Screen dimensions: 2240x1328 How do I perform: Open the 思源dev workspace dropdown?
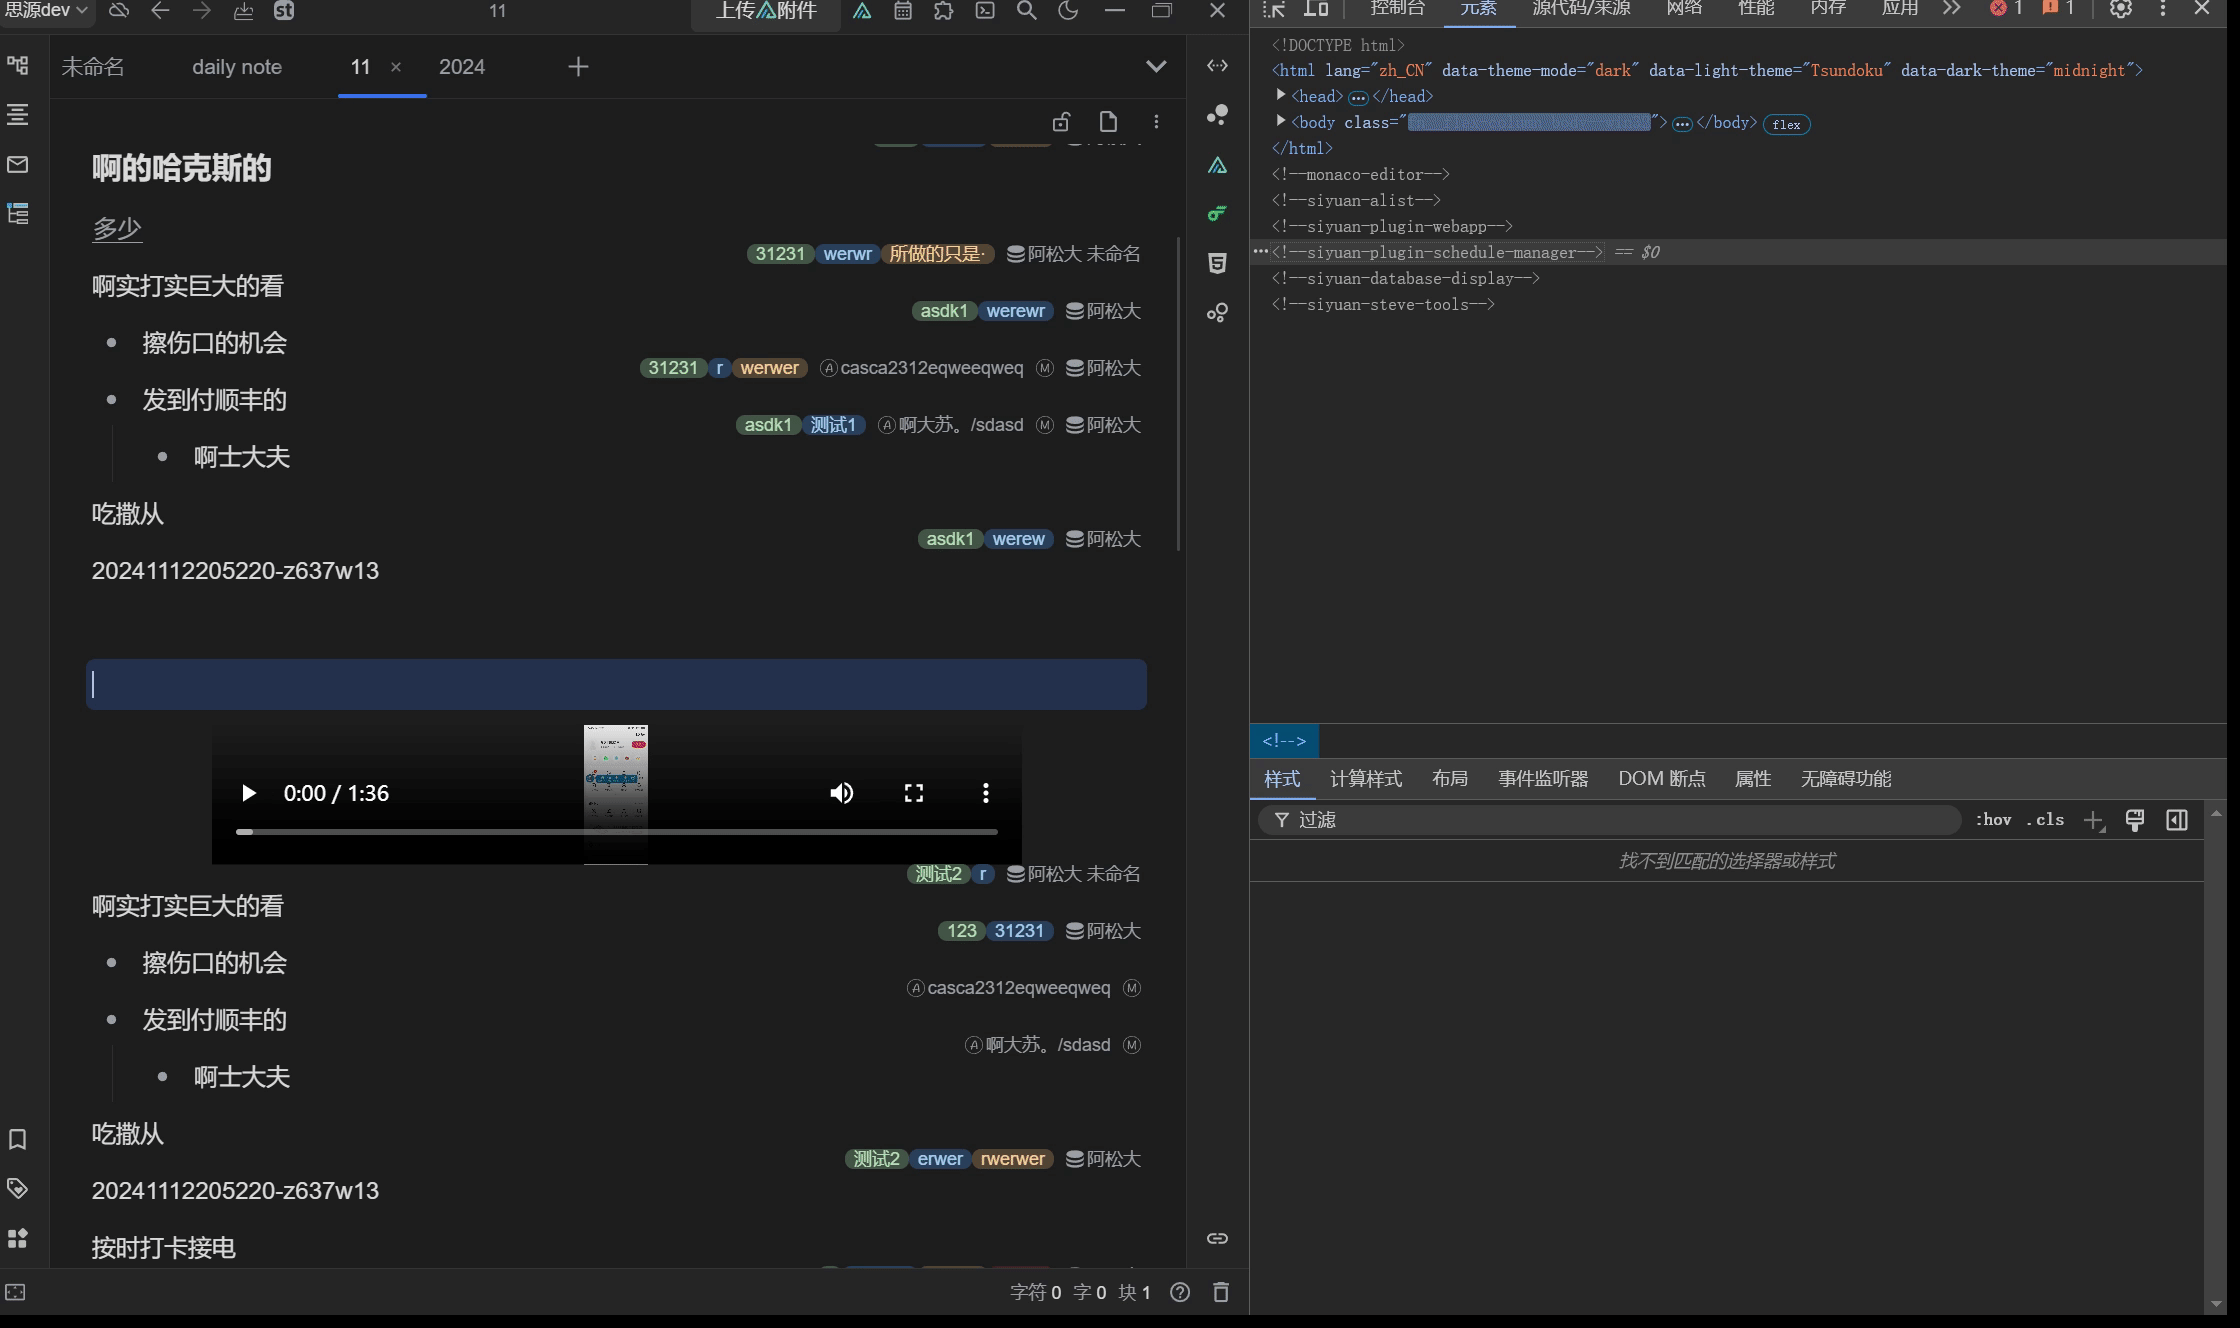pos(47,11)
